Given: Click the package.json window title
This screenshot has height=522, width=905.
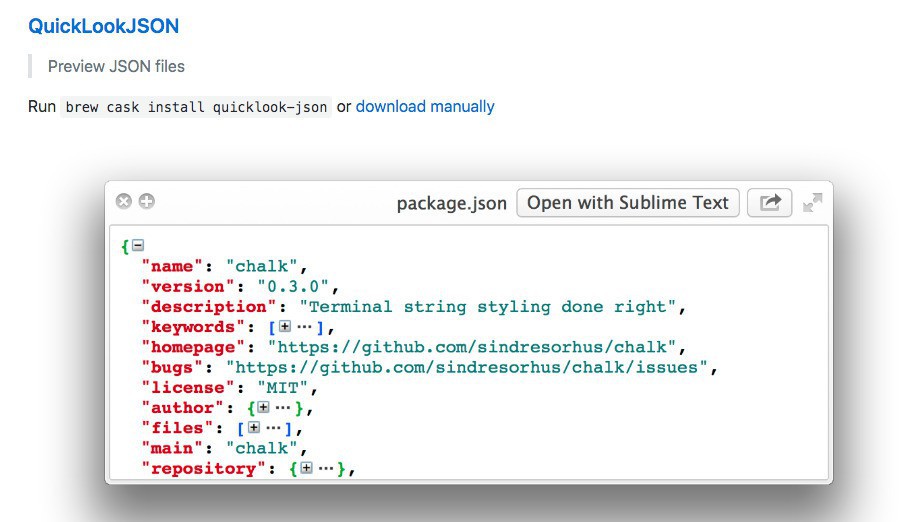Looking at the screenshot, I should [x=451, y=203].
